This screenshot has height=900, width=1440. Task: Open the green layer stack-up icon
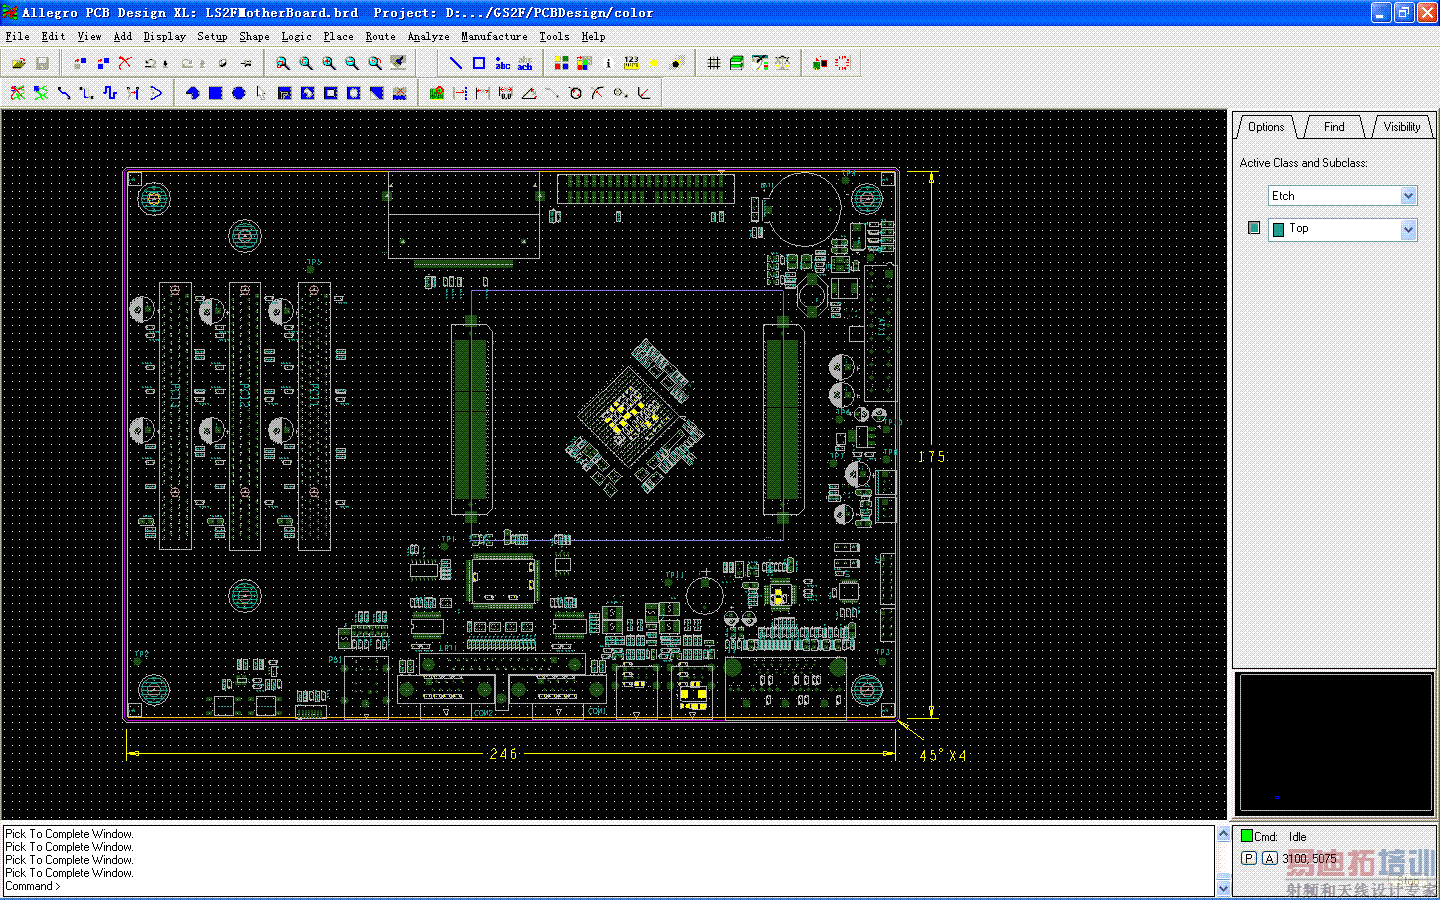click(737, 63)
